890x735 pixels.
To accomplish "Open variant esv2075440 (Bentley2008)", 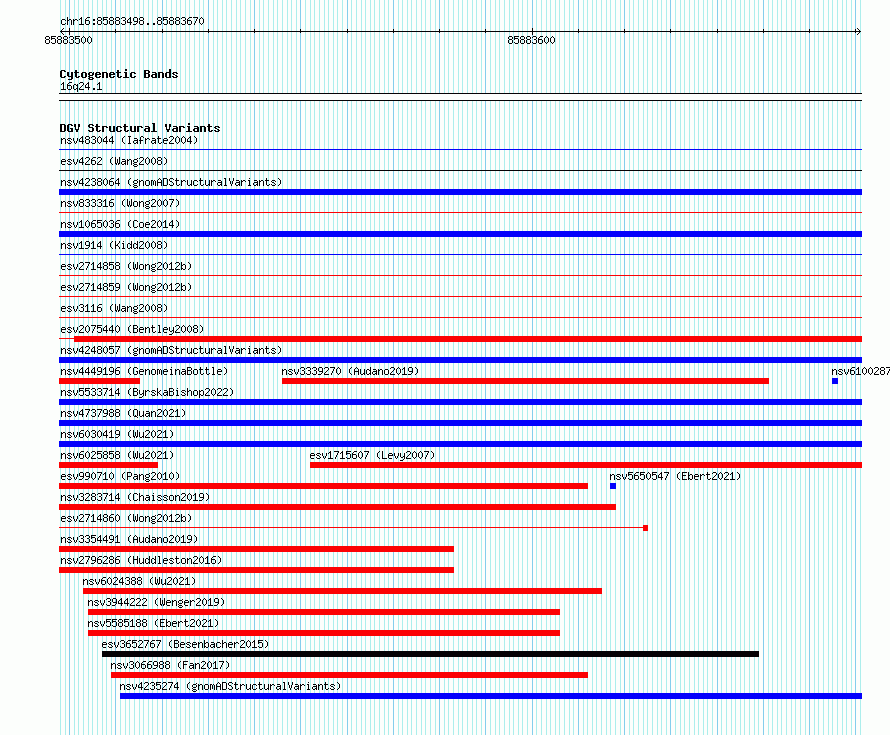I will point(132,329).
